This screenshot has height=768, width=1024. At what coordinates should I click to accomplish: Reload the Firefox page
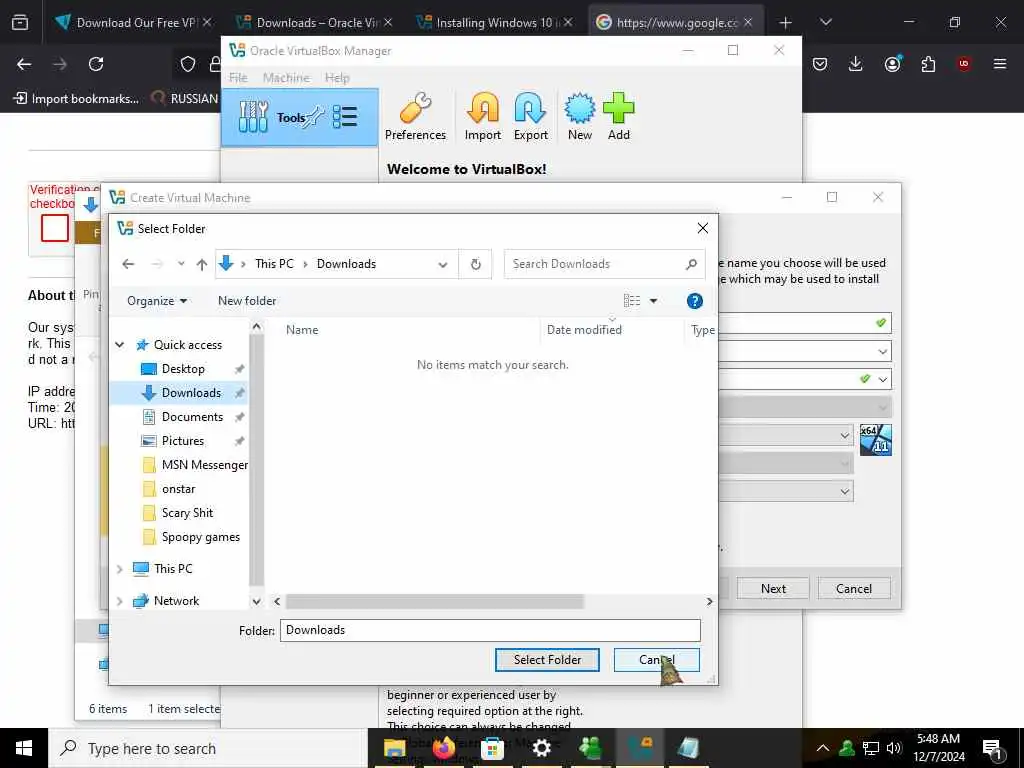pos(96,64)
